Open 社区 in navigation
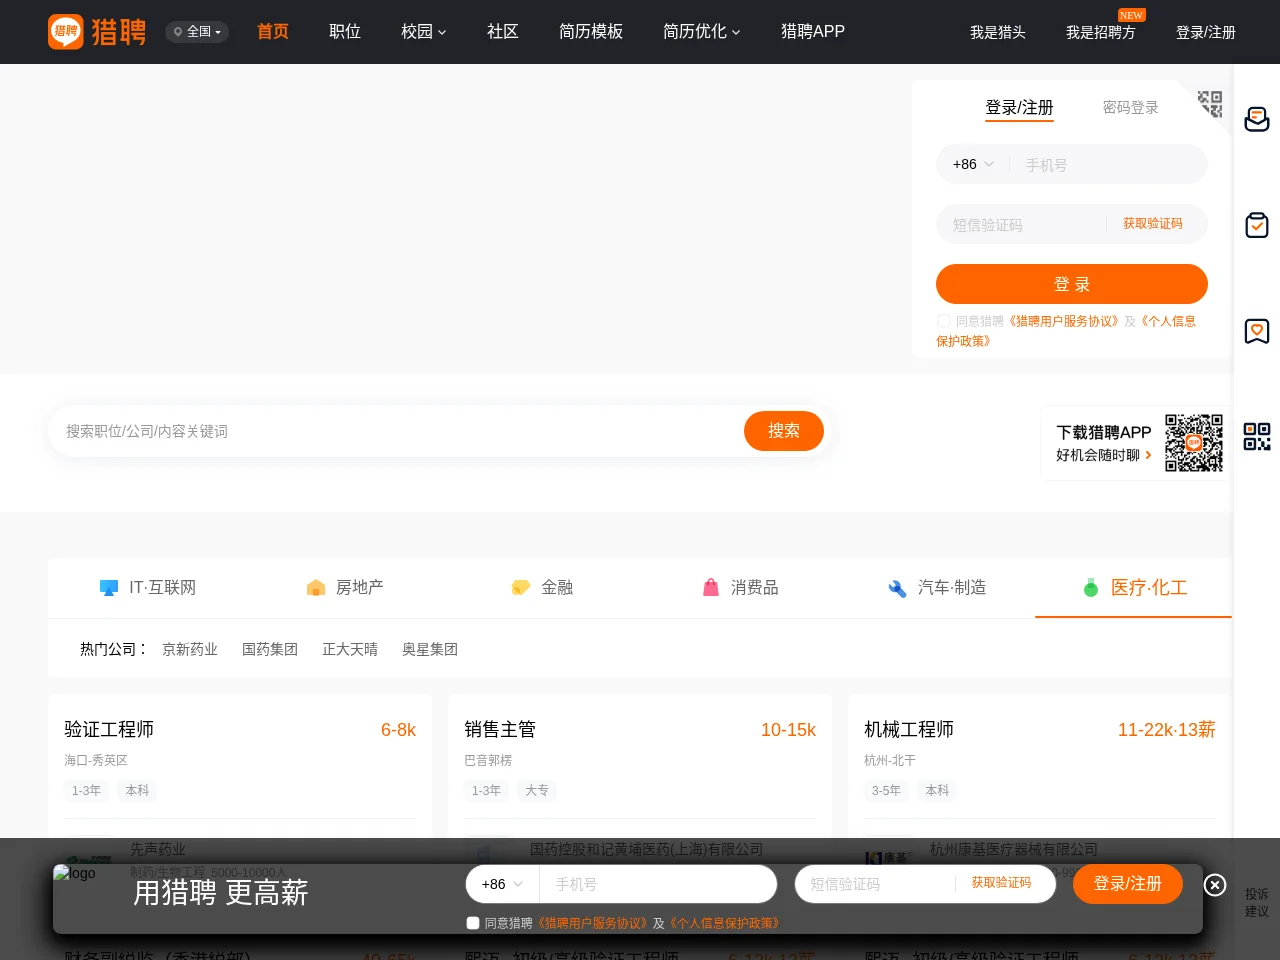This screenshot has width=1280, height=960. tap(503, 32)
